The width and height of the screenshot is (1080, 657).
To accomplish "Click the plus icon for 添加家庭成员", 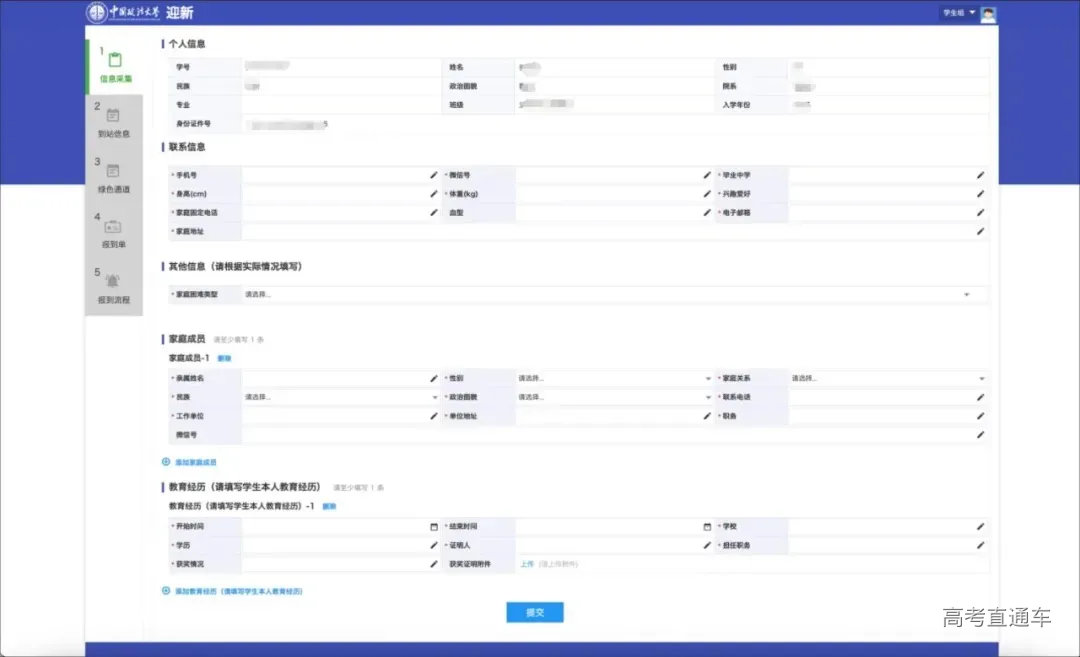I will [166, 462].
